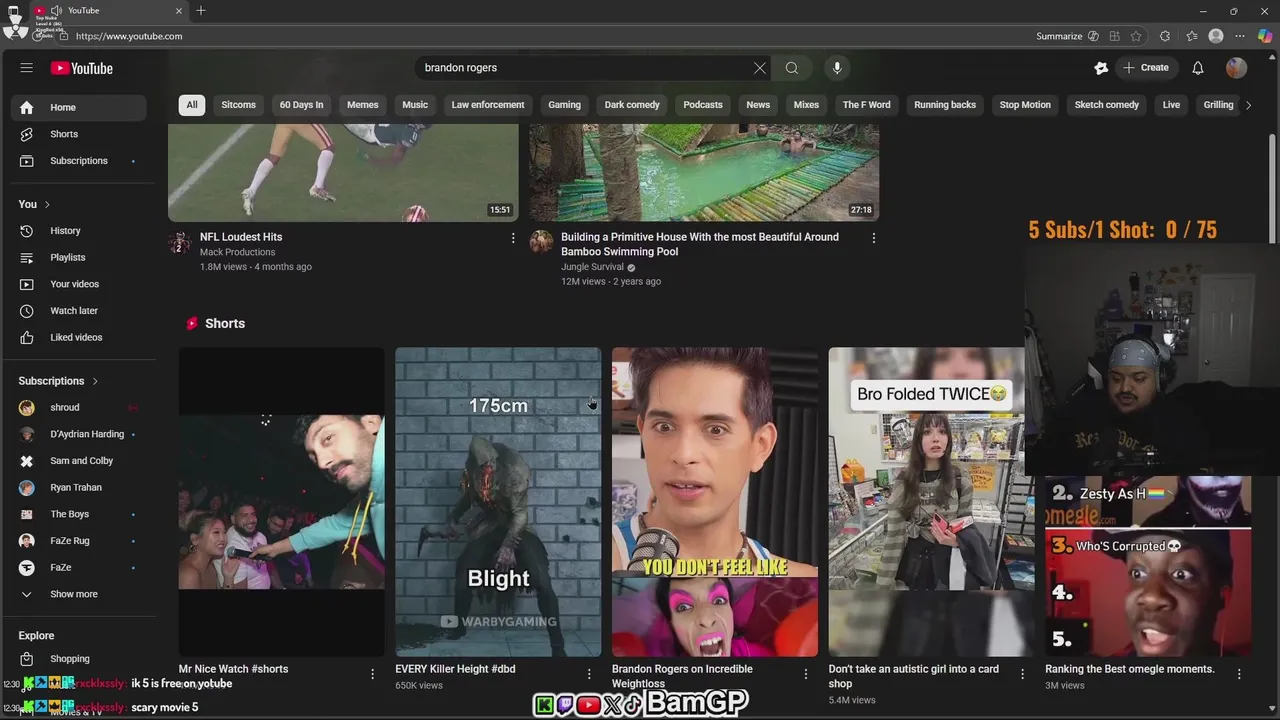Select the Memes filter chip
The height and width of the screenshot is (720, 1280).
coord(362,105)
